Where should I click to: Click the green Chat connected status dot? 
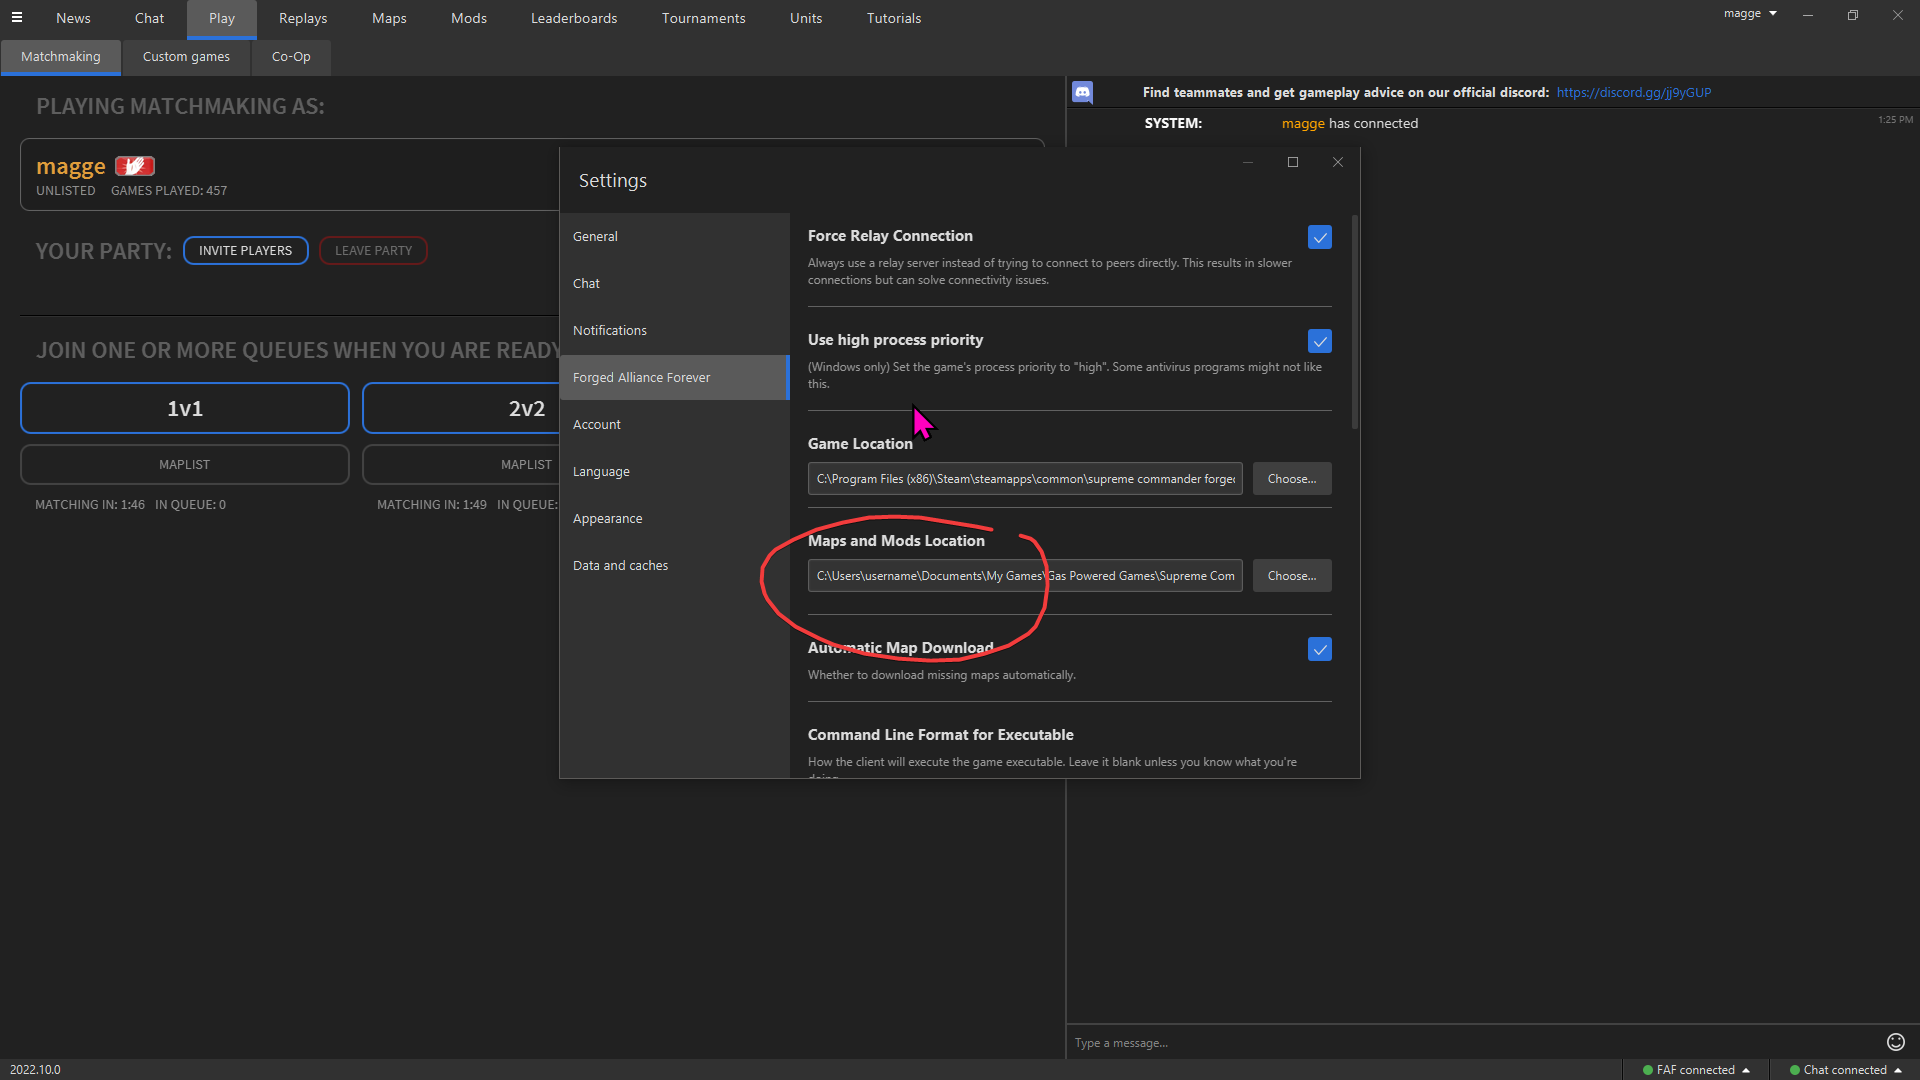point(1795,1070)
